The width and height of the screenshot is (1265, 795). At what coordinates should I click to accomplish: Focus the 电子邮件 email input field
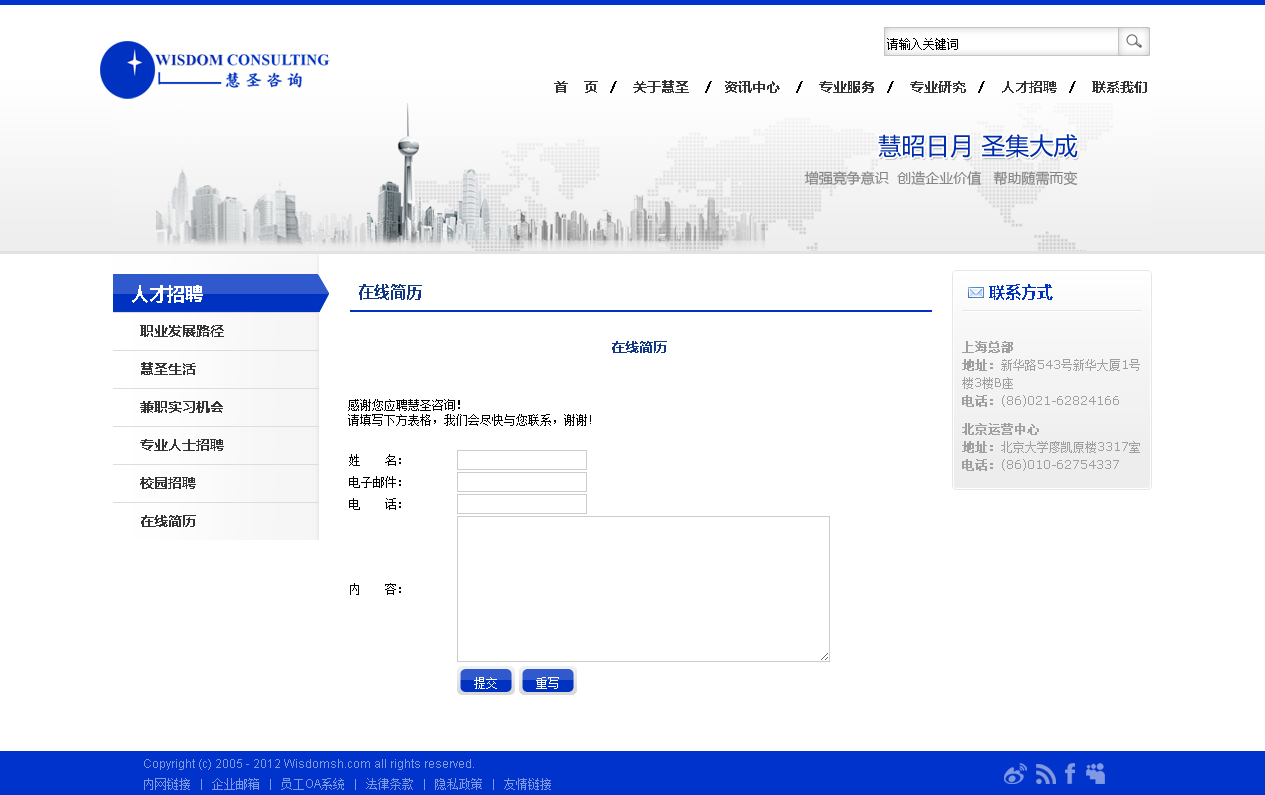coord(521,482)
